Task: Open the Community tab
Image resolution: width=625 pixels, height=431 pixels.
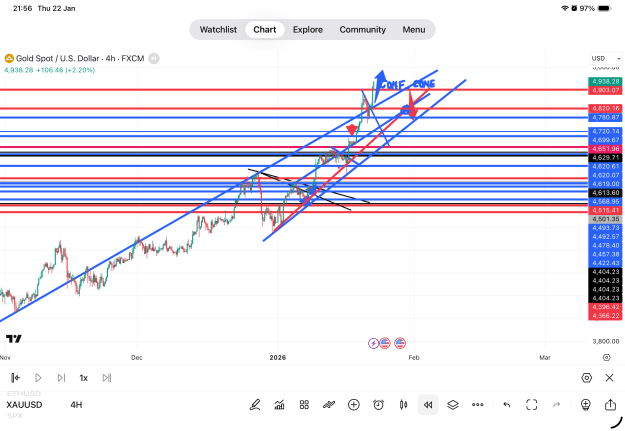Action: 362,30
